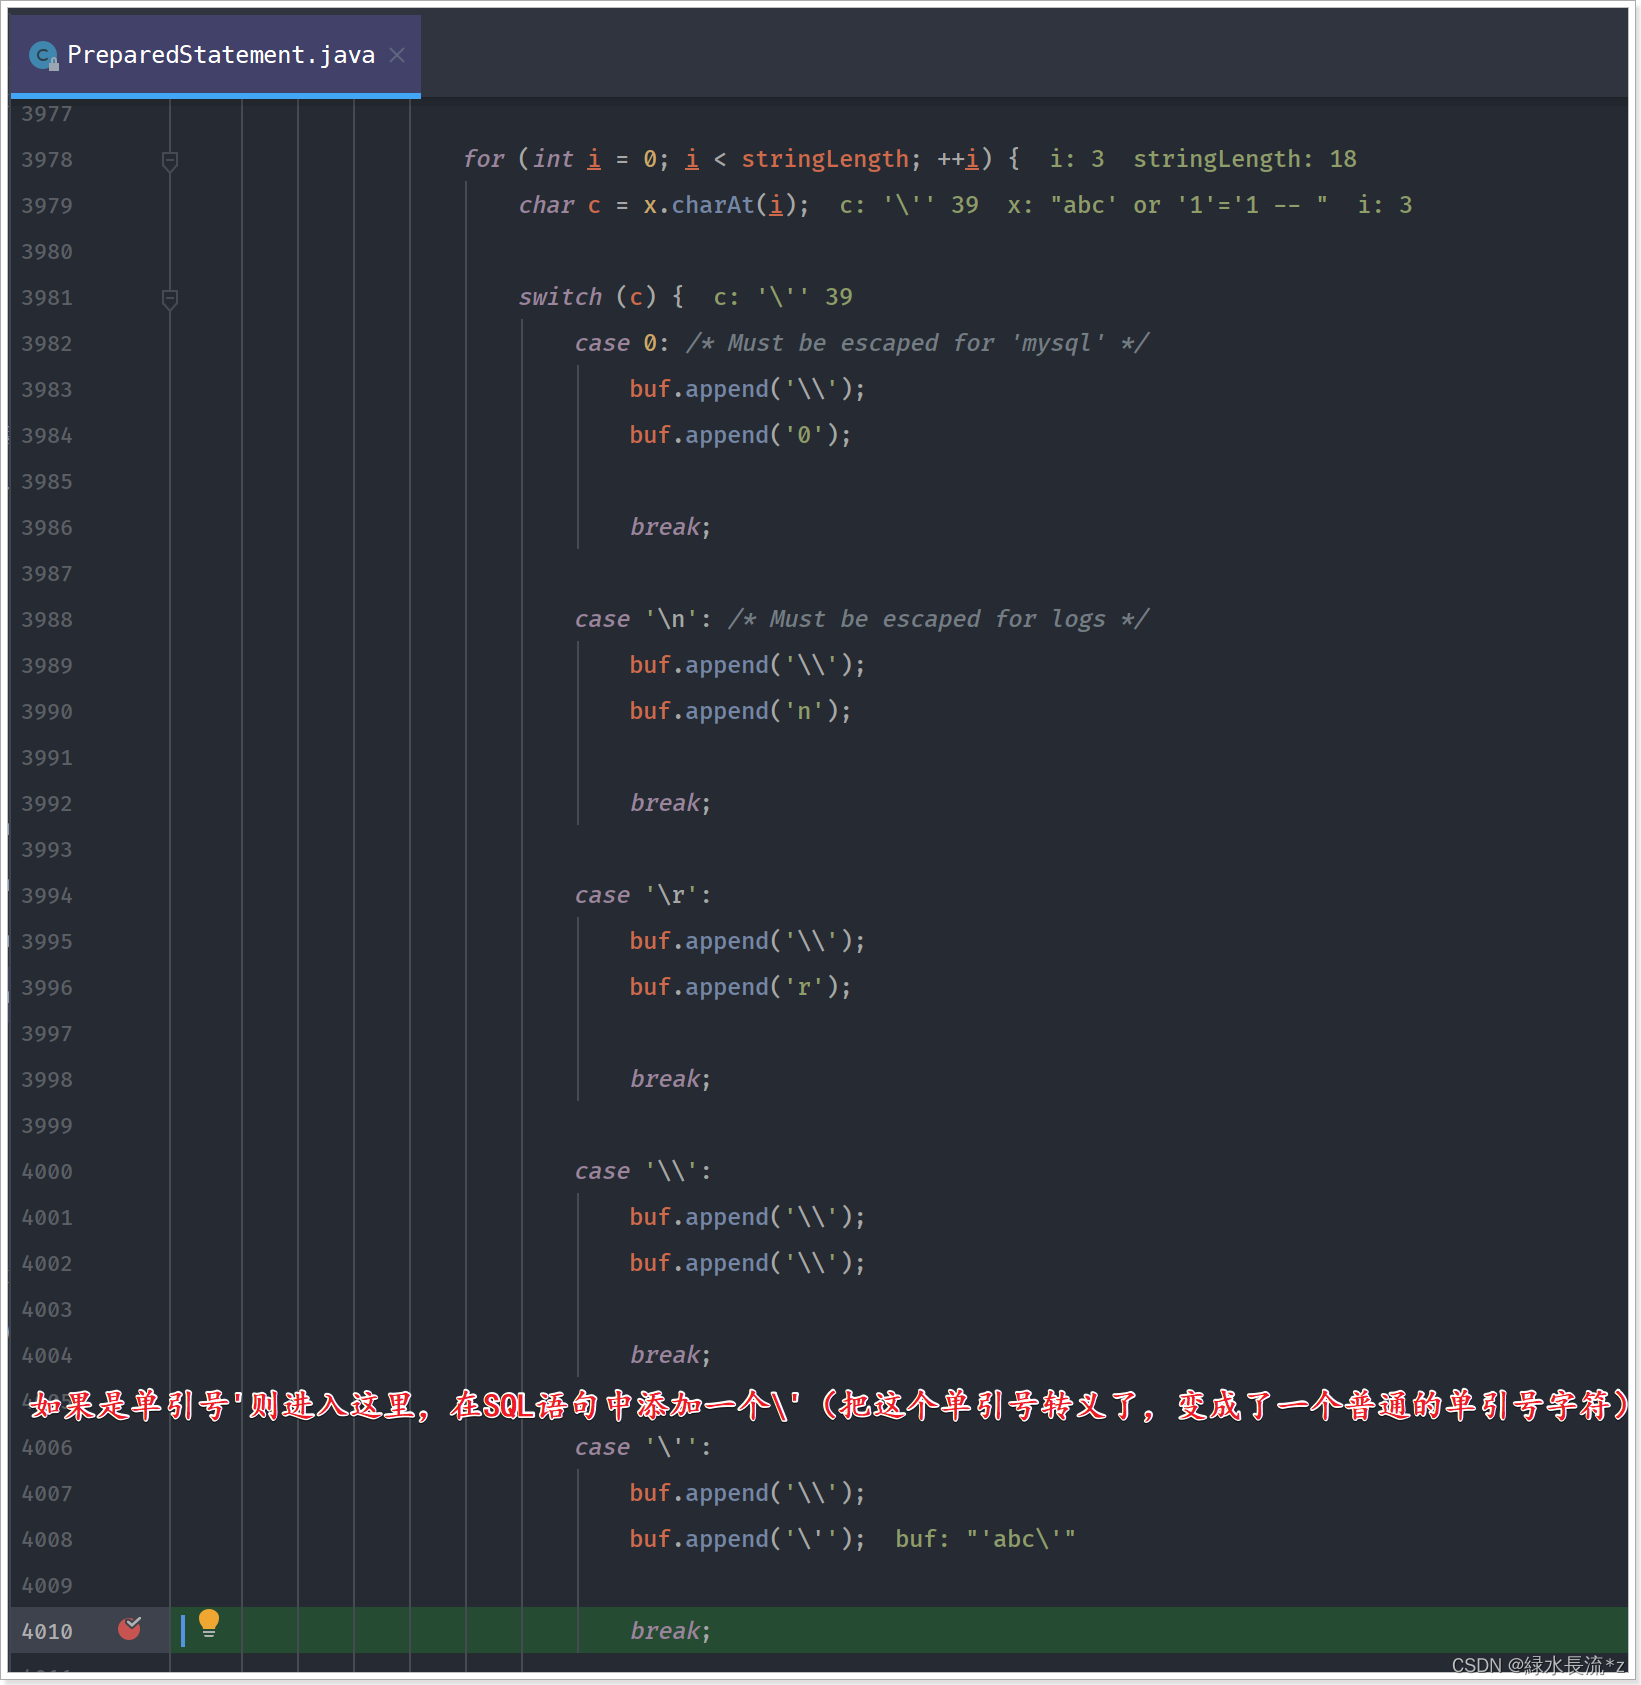Collapse the switch block fold marker at line 3981
The height and width of the screenshot is (1685, 1641).
[170, 298]
